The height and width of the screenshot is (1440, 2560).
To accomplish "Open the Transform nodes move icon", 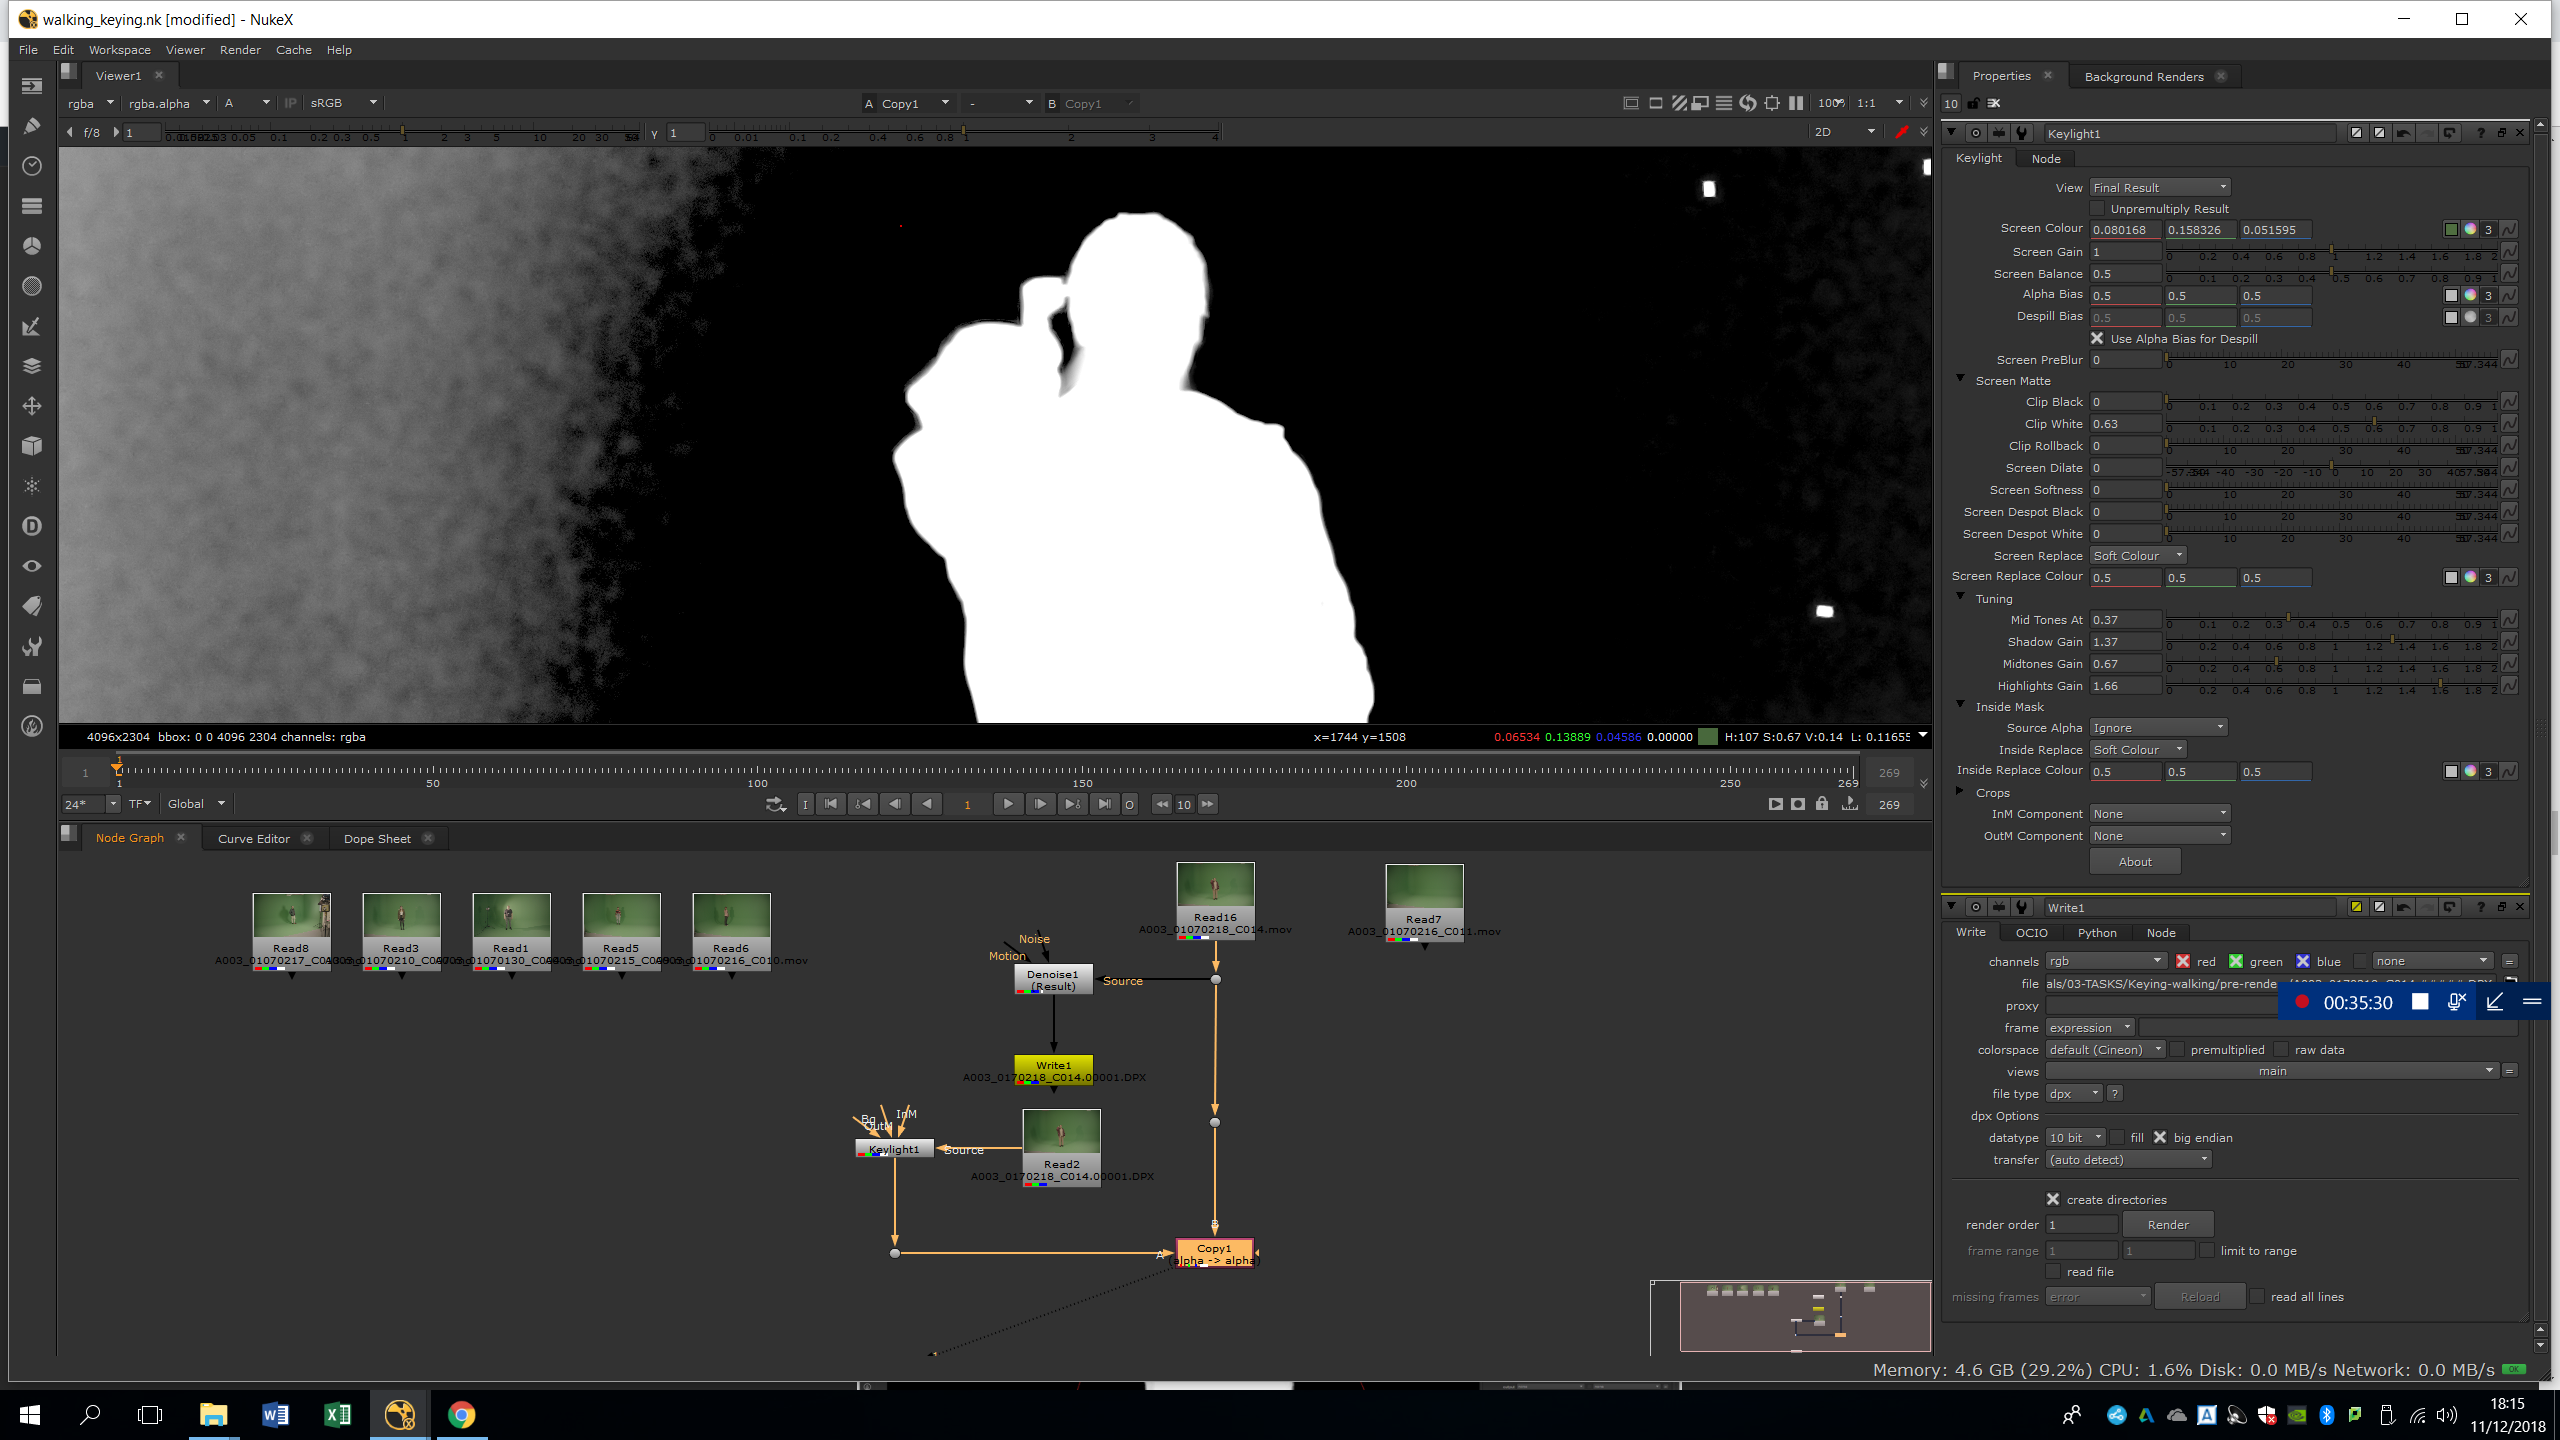I will coord(32,406).
